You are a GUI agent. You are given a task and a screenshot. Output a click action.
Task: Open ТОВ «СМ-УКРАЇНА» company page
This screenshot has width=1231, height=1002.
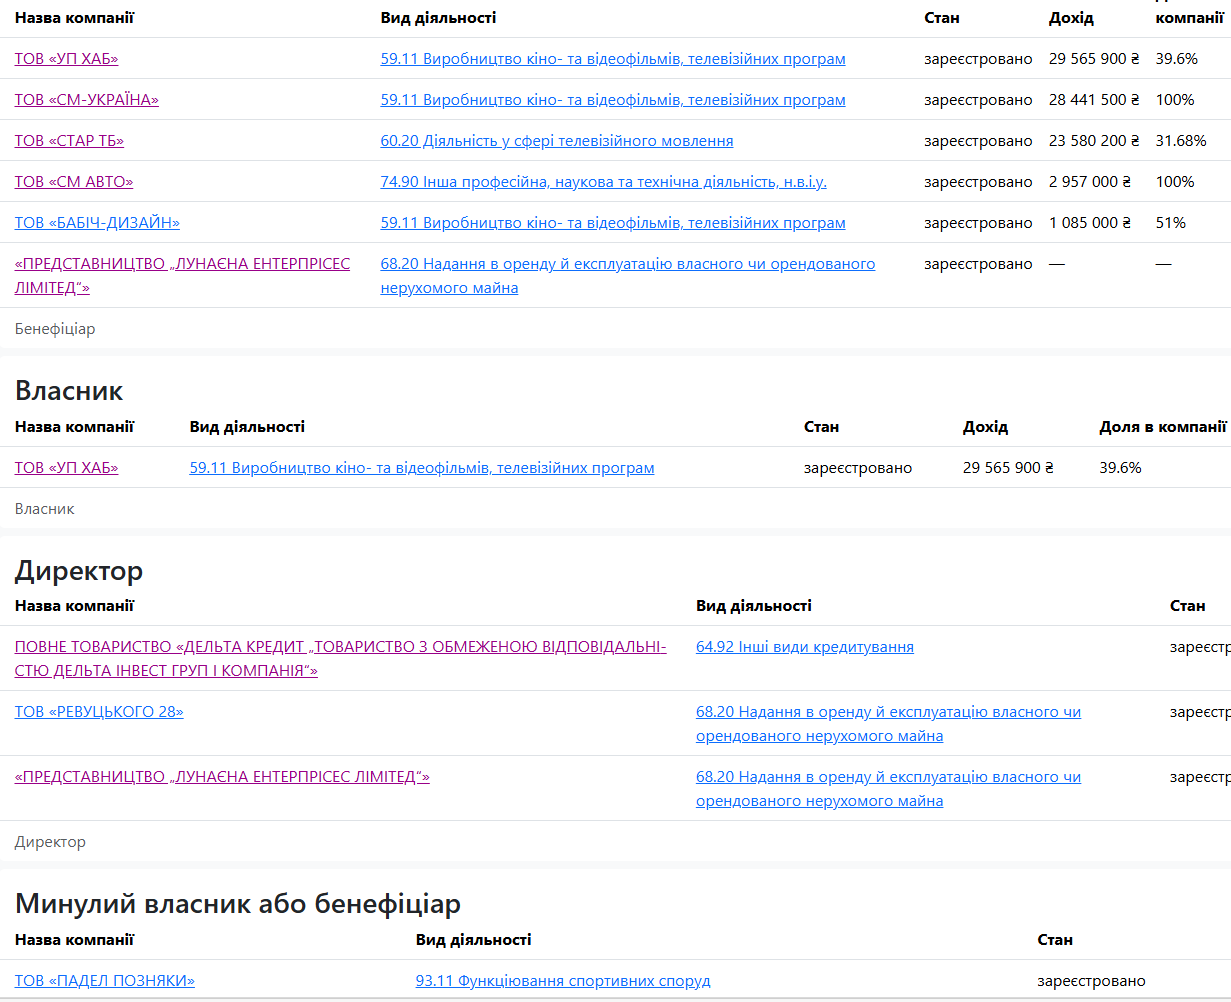(x=87, y=100)
